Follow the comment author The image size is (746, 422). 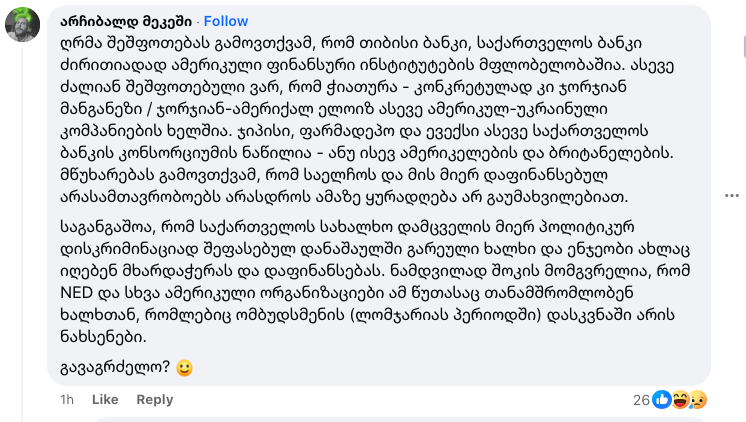coord(226,21)
